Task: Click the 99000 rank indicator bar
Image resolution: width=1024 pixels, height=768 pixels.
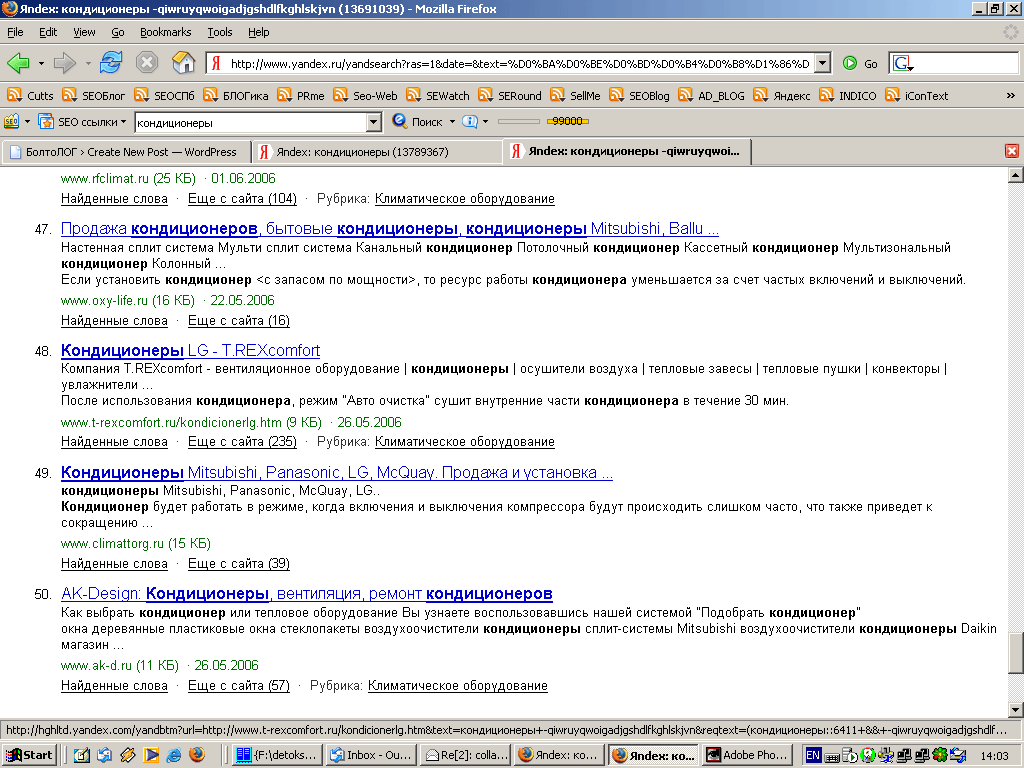Action: [x=568, y=121]
